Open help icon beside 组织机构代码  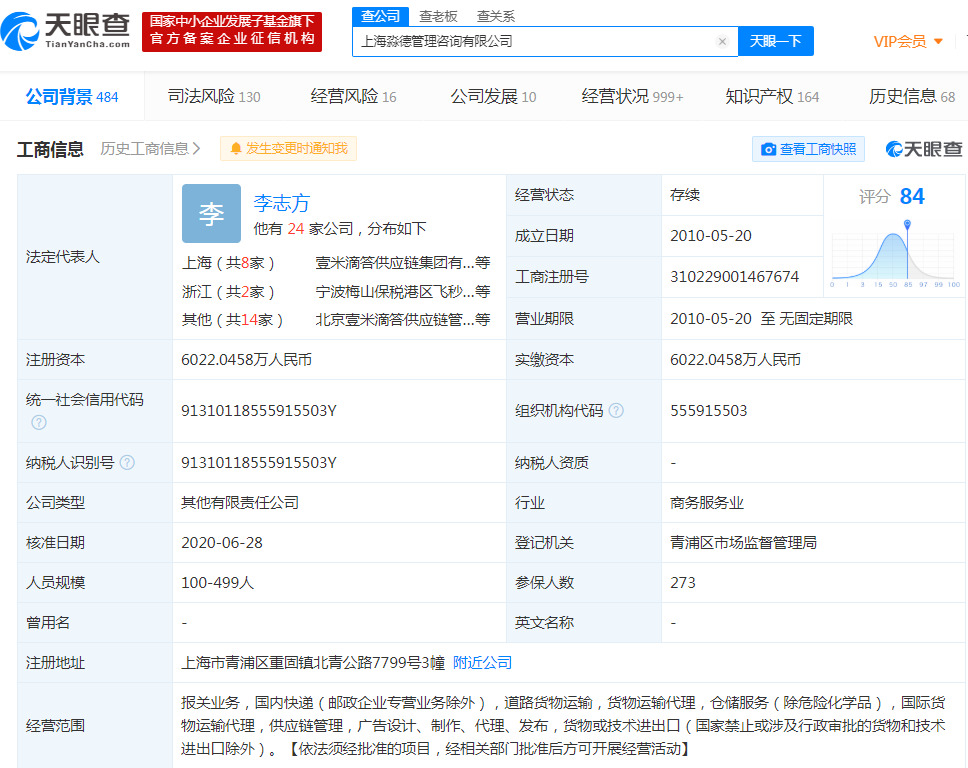tap(616, 411)
